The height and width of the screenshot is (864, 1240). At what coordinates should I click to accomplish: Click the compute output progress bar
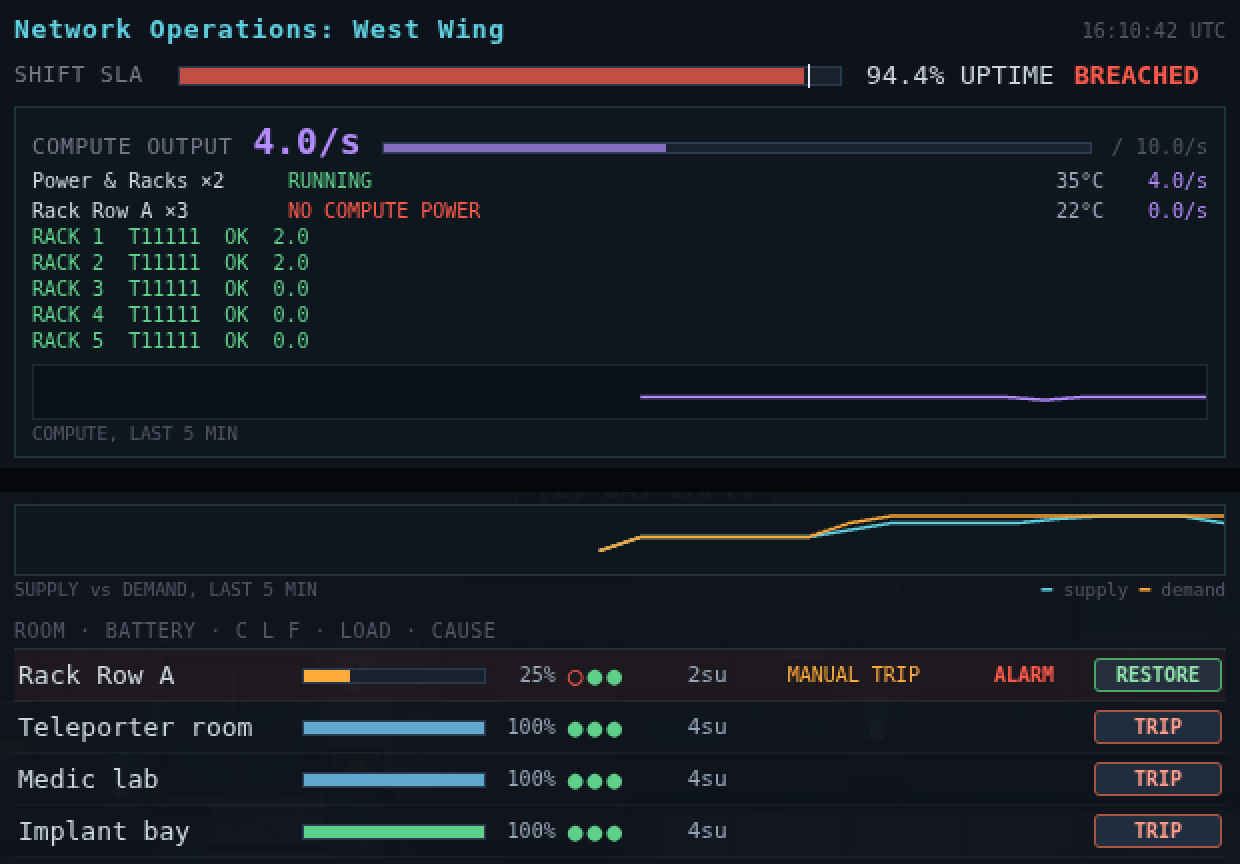click(x=737, y=148)
